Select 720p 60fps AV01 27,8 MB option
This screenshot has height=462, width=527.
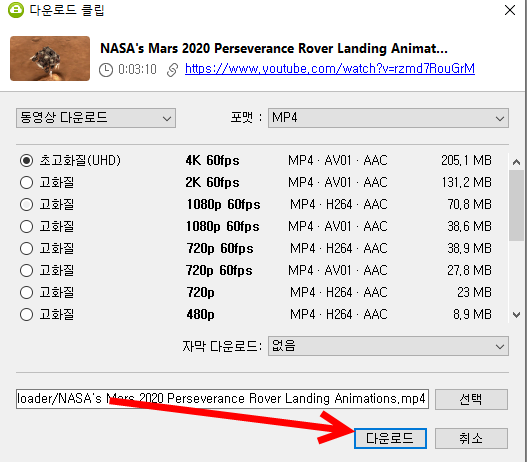pos(27,270)
